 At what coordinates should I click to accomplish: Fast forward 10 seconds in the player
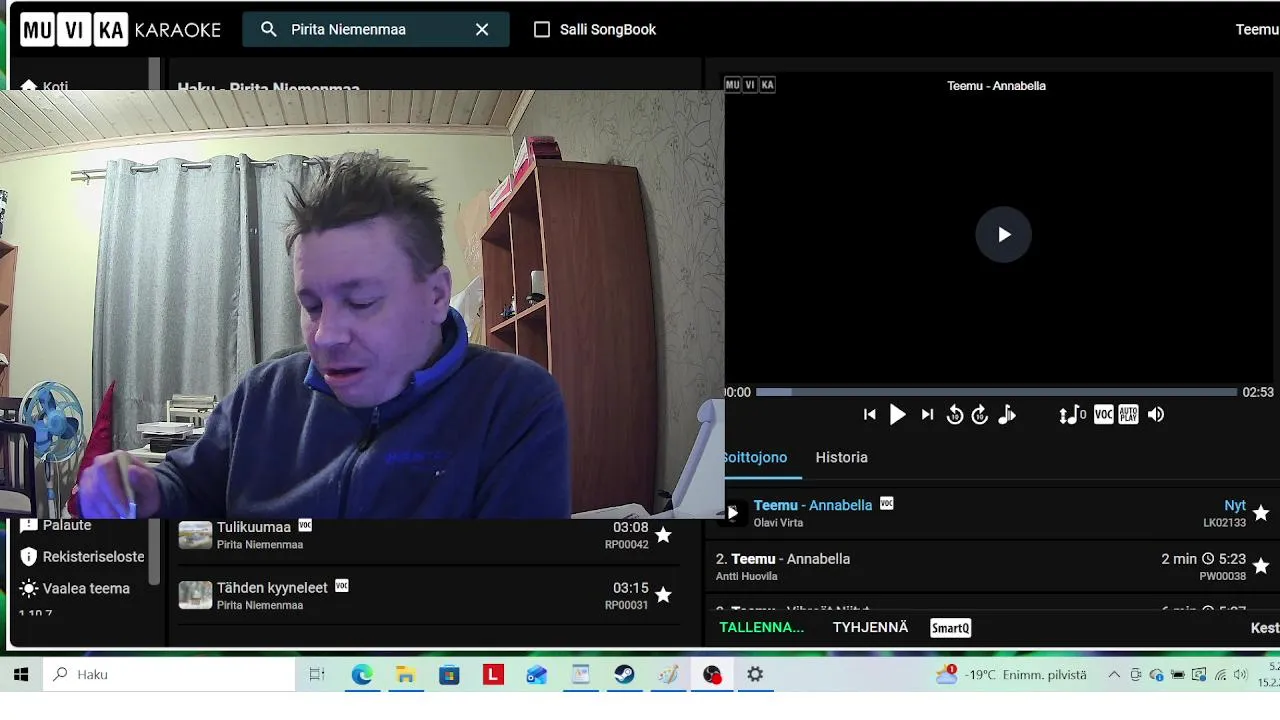pyautogui.click(x=980, y=414)
